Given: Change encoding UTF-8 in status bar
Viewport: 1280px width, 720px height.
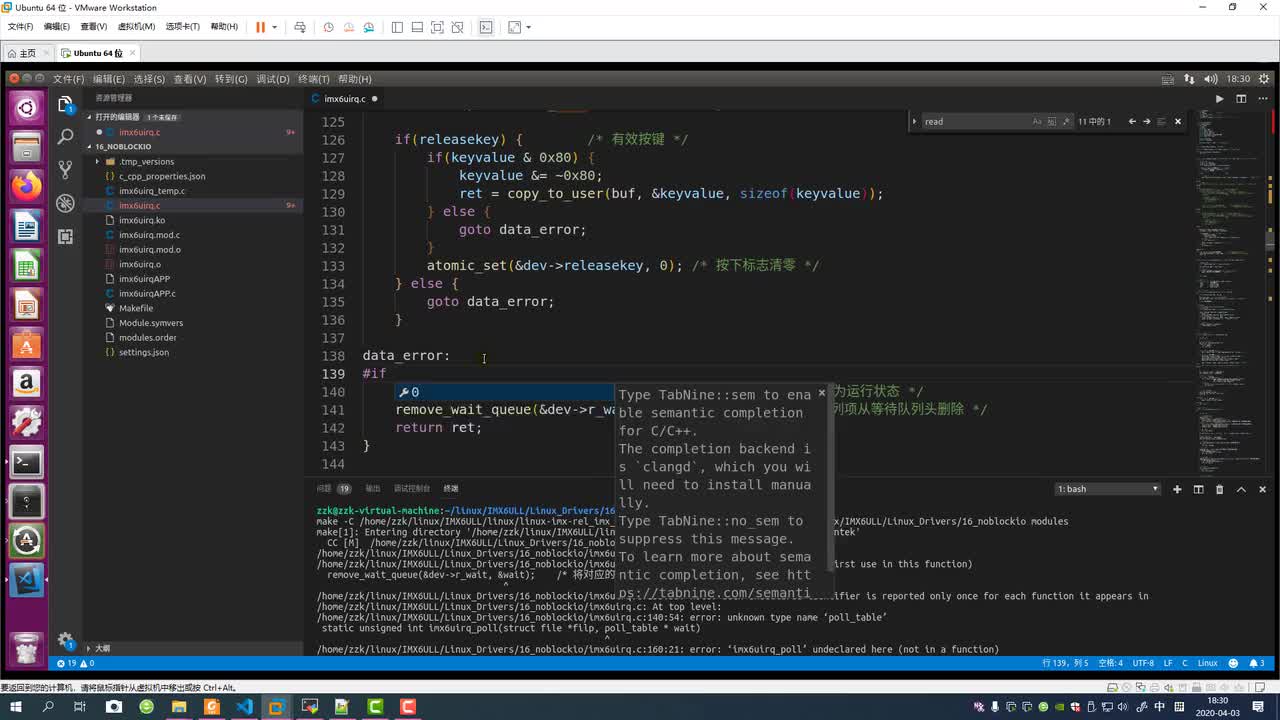Looking at the screenshot, I should [x=1143, y=663].
